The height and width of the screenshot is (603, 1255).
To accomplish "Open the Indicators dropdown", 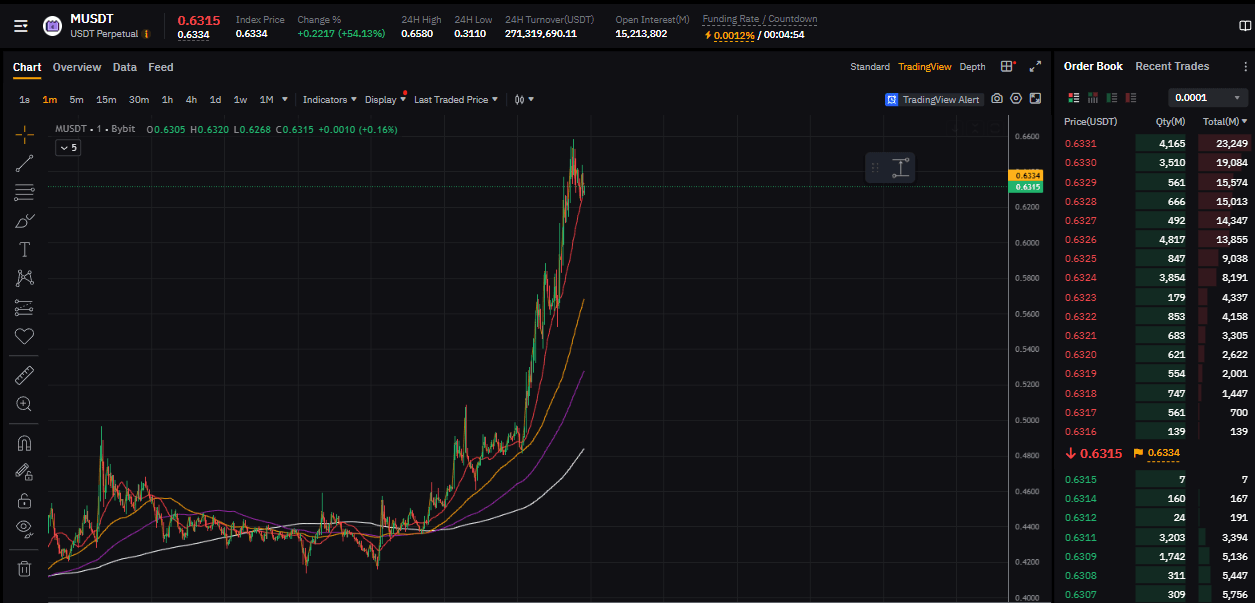I will tap(329, 100).
